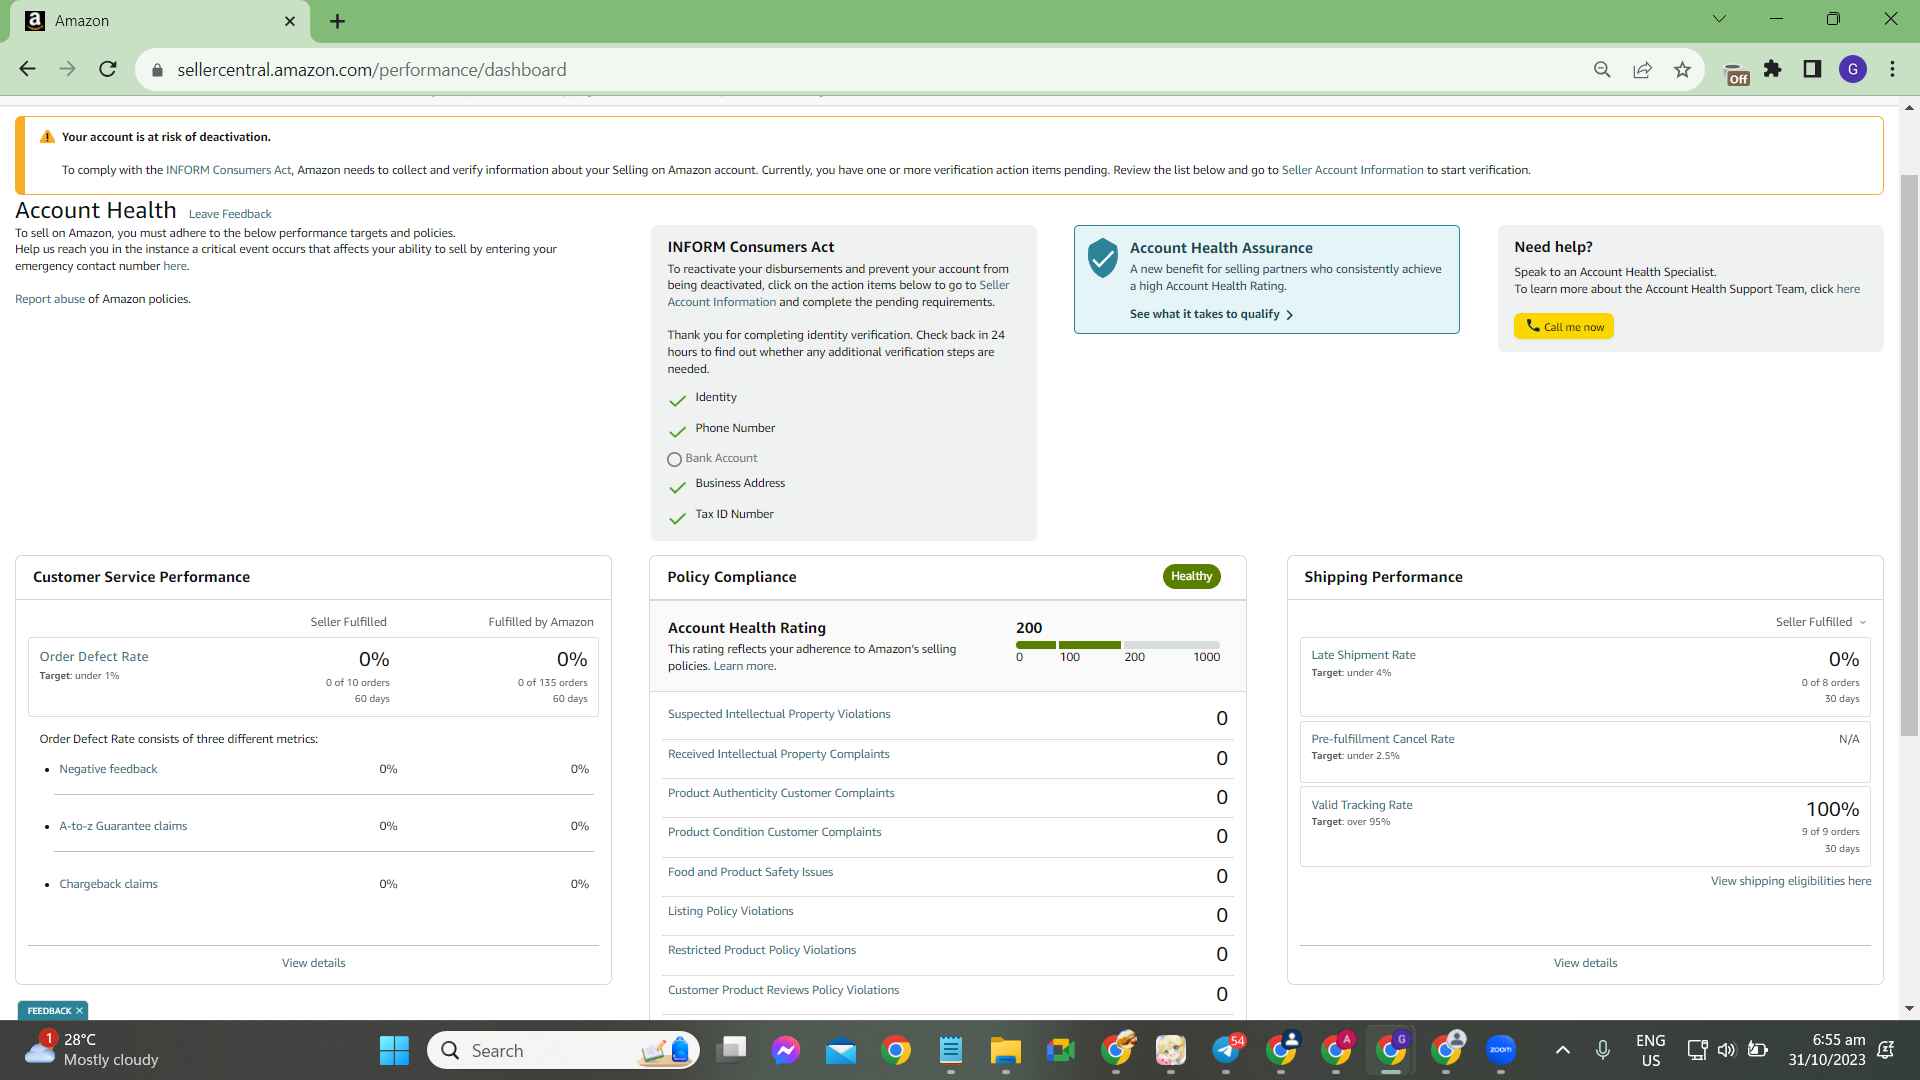Open the Negative feedback metric link
Image resolution: width=1920 pixels, height=1080 pixels.
pyautogui.click(x=108, y=769)
